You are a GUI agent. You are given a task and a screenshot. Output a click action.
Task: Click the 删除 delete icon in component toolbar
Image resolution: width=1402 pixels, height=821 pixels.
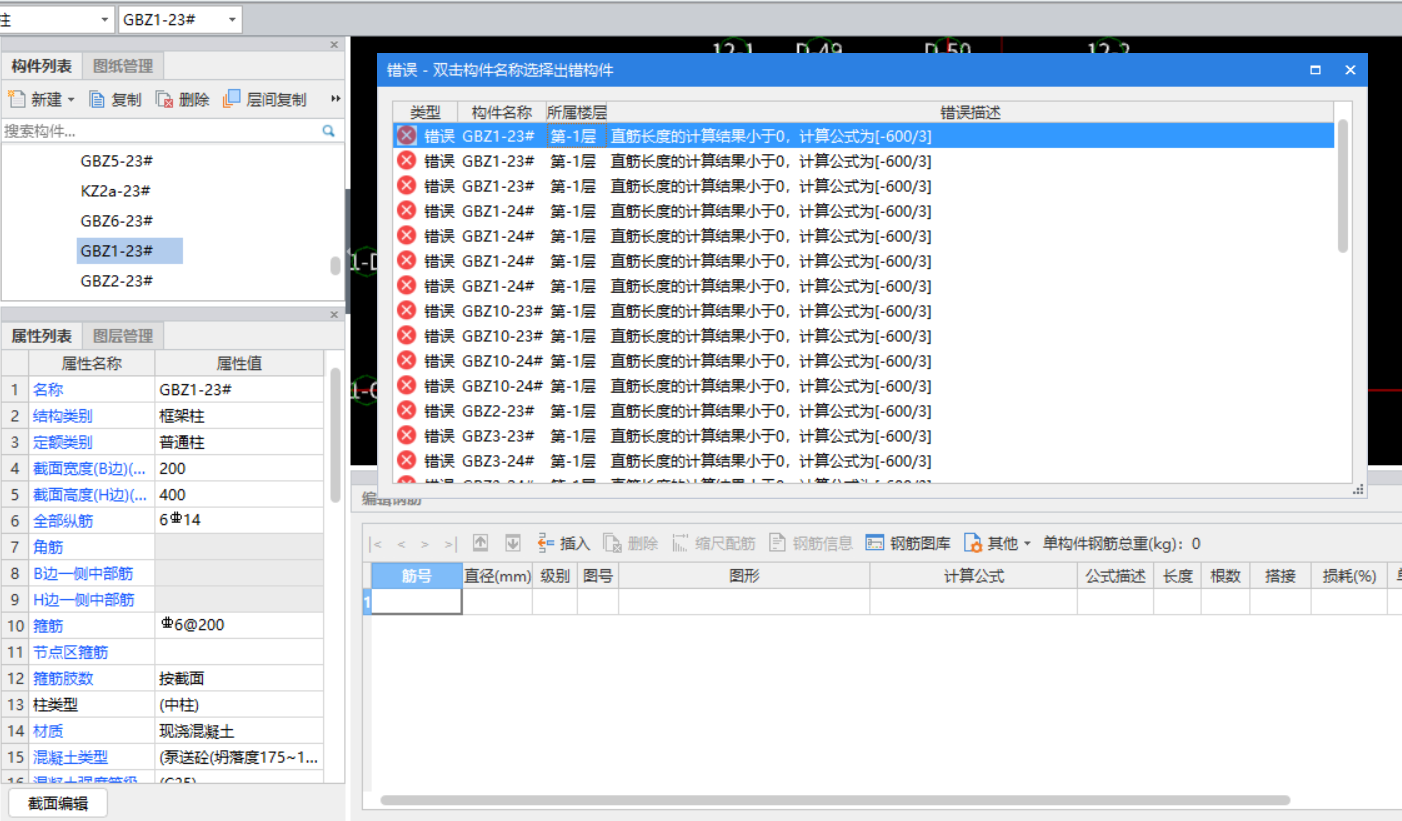click(164, 99)
